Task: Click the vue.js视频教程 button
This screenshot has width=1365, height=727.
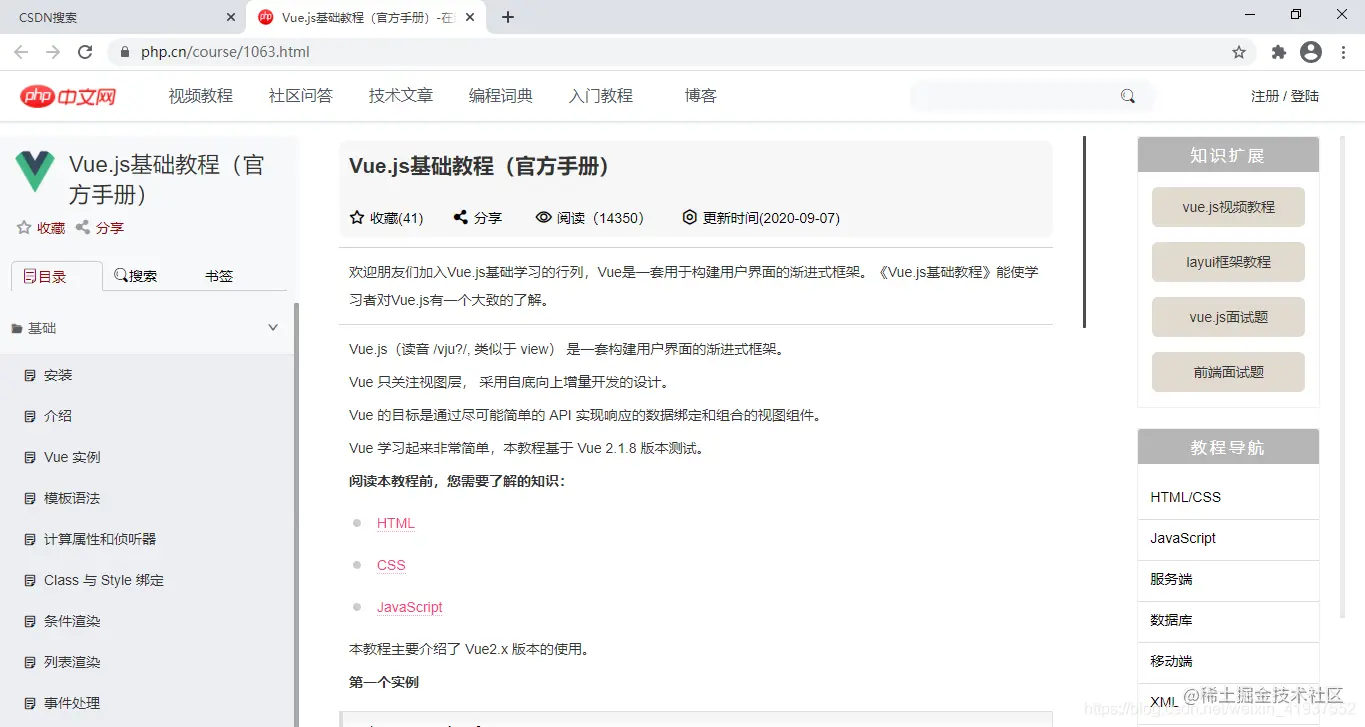Action: 1228,207
